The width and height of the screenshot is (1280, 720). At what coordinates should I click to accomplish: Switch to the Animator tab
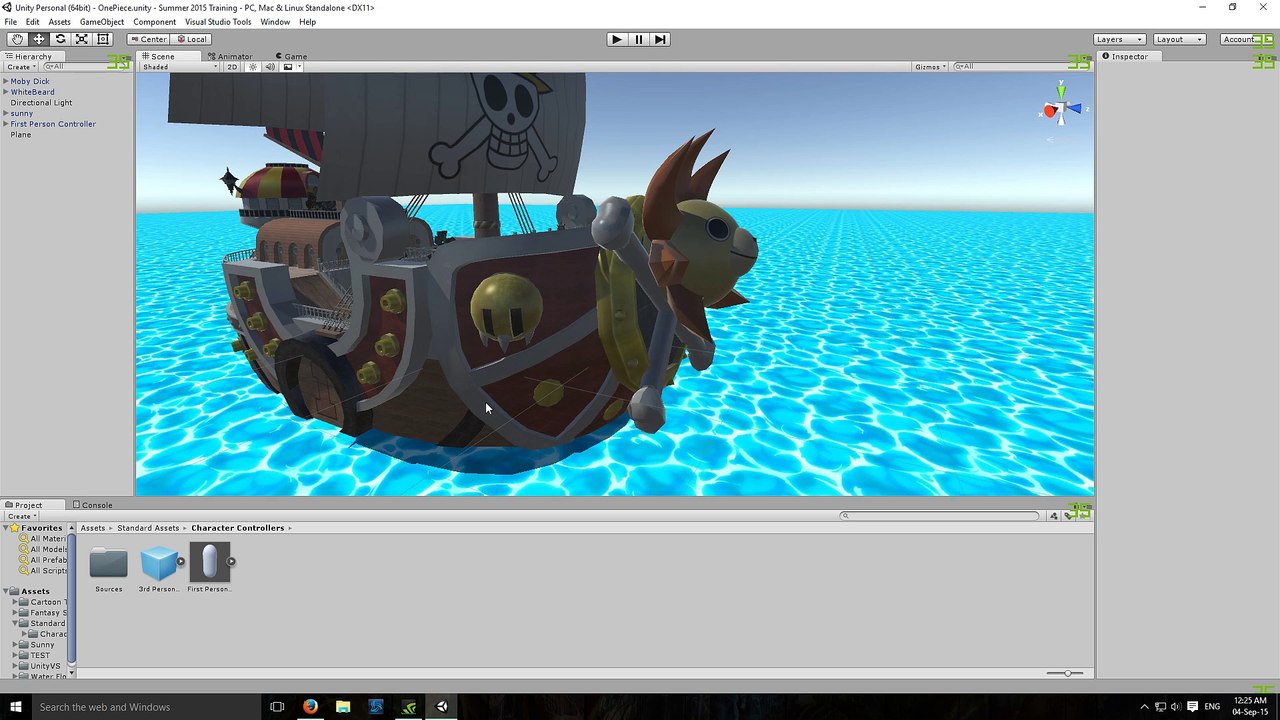click(230, 56)
